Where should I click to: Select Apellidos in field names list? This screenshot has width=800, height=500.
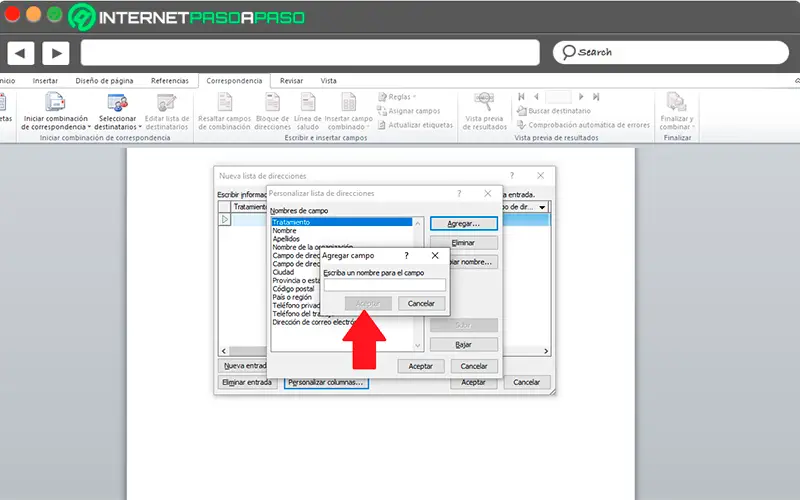click(x=286, y=239)
